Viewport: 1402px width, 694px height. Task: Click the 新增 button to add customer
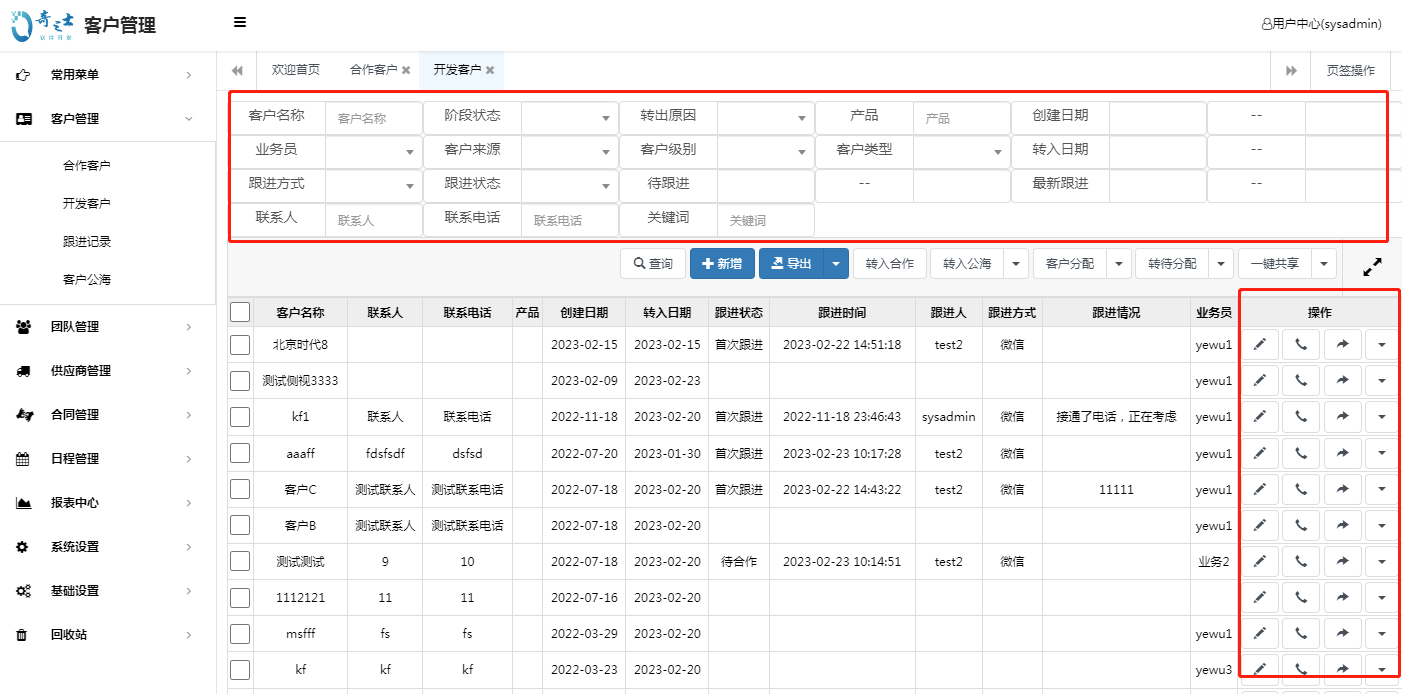[x=722, y=264]
